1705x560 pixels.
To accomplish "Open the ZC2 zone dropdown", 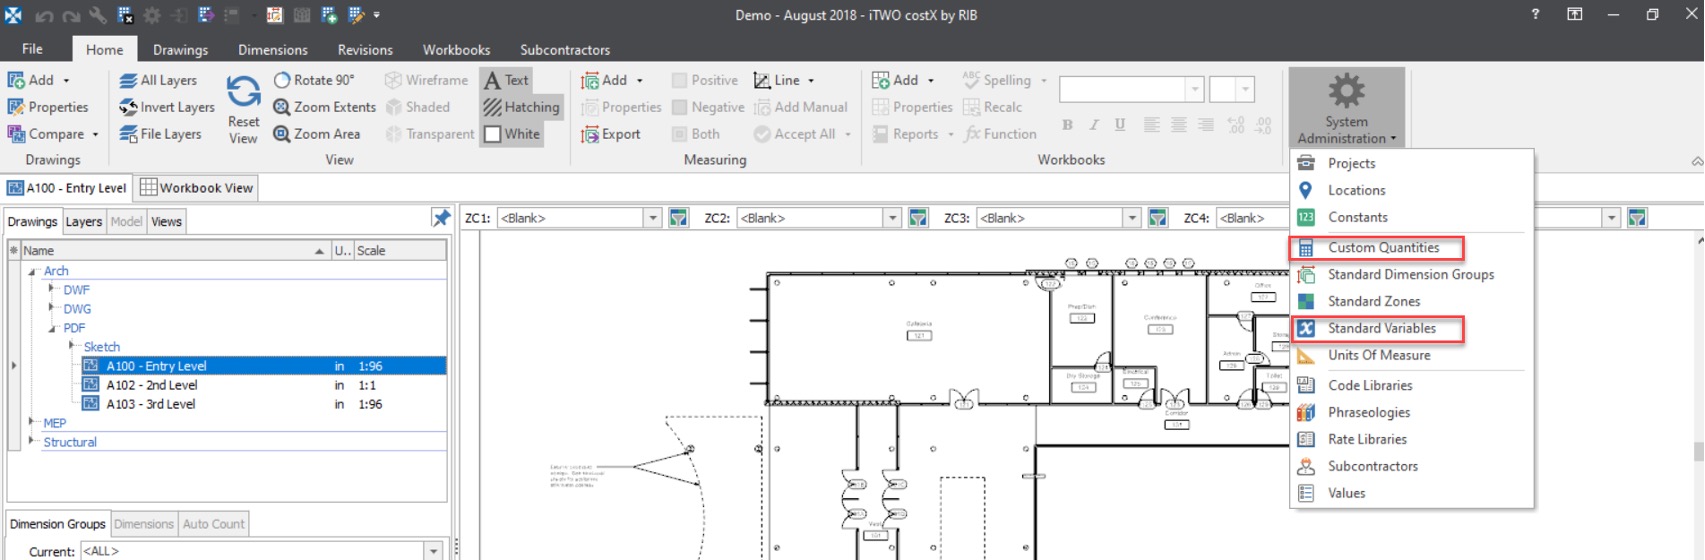I will click(892, 218).
